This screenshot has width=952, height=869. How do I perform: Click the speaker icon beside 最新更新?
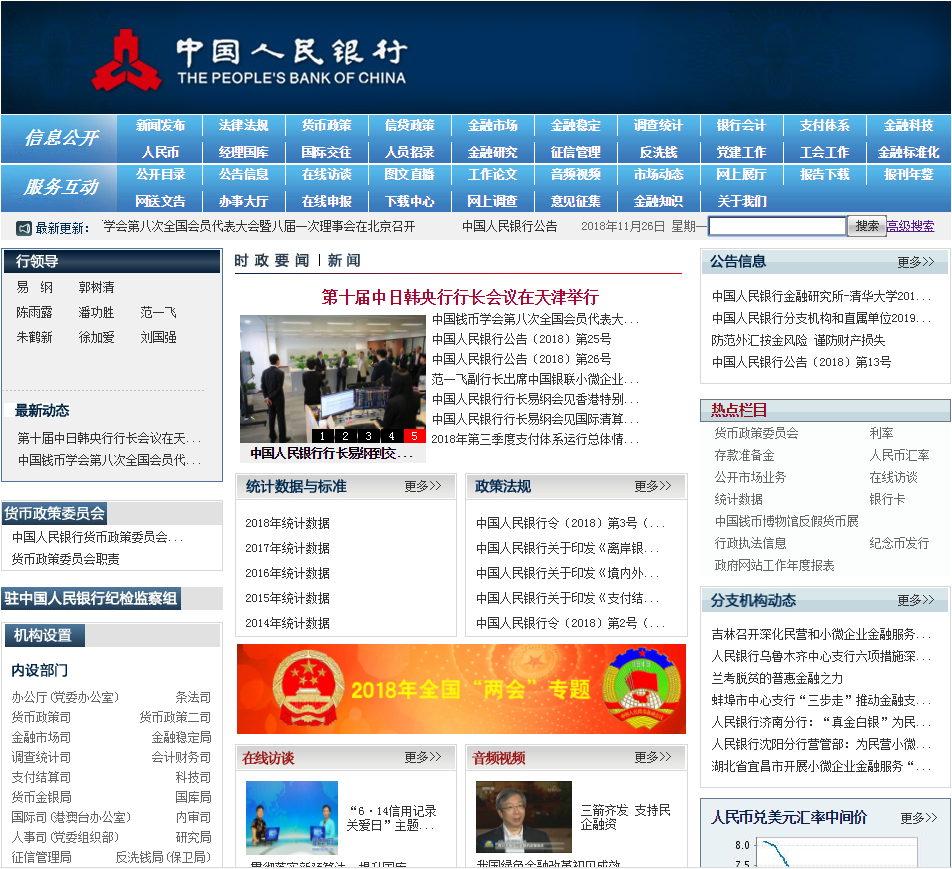[x=24, y=228]
